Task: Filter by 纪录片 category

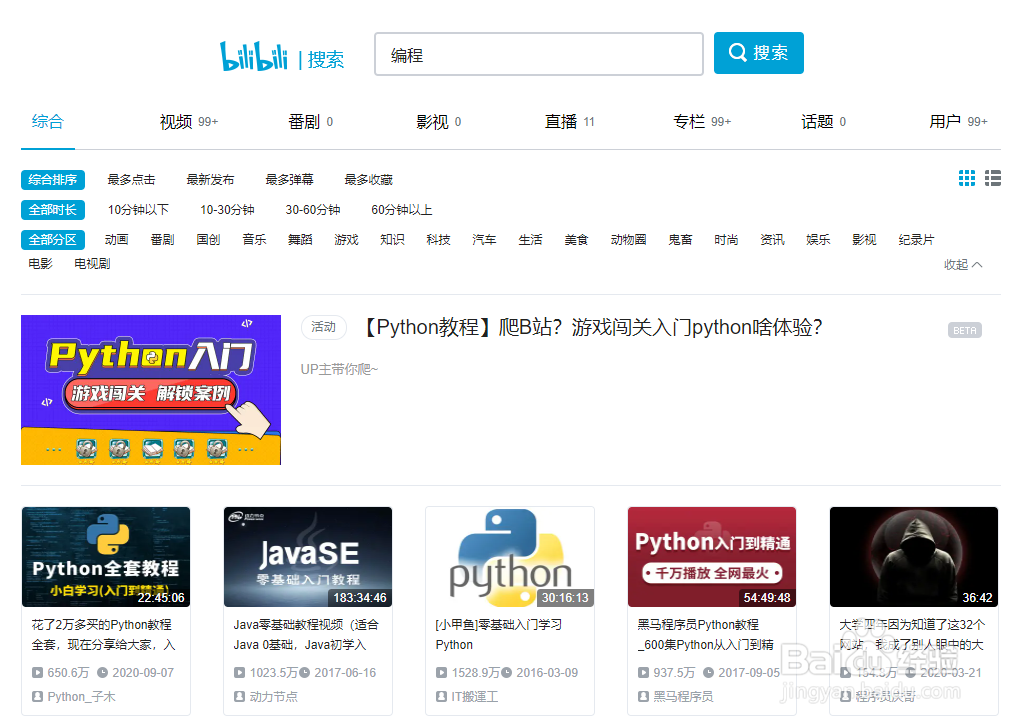Action: 916,240
